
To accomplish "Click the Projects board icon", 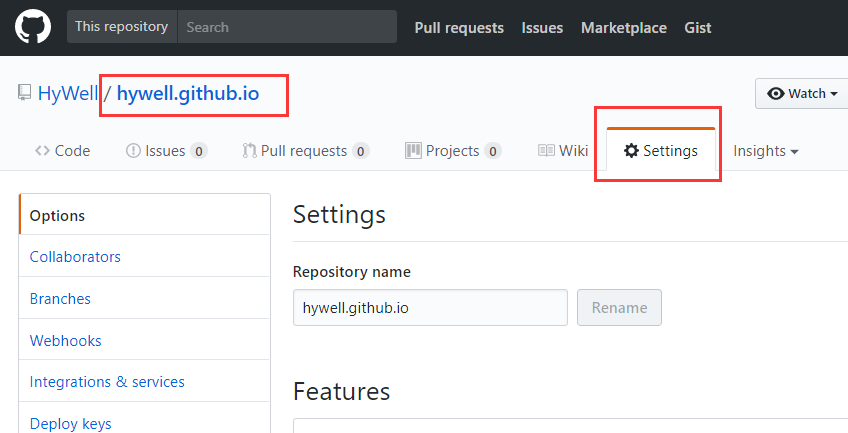I will click(413, 150).
